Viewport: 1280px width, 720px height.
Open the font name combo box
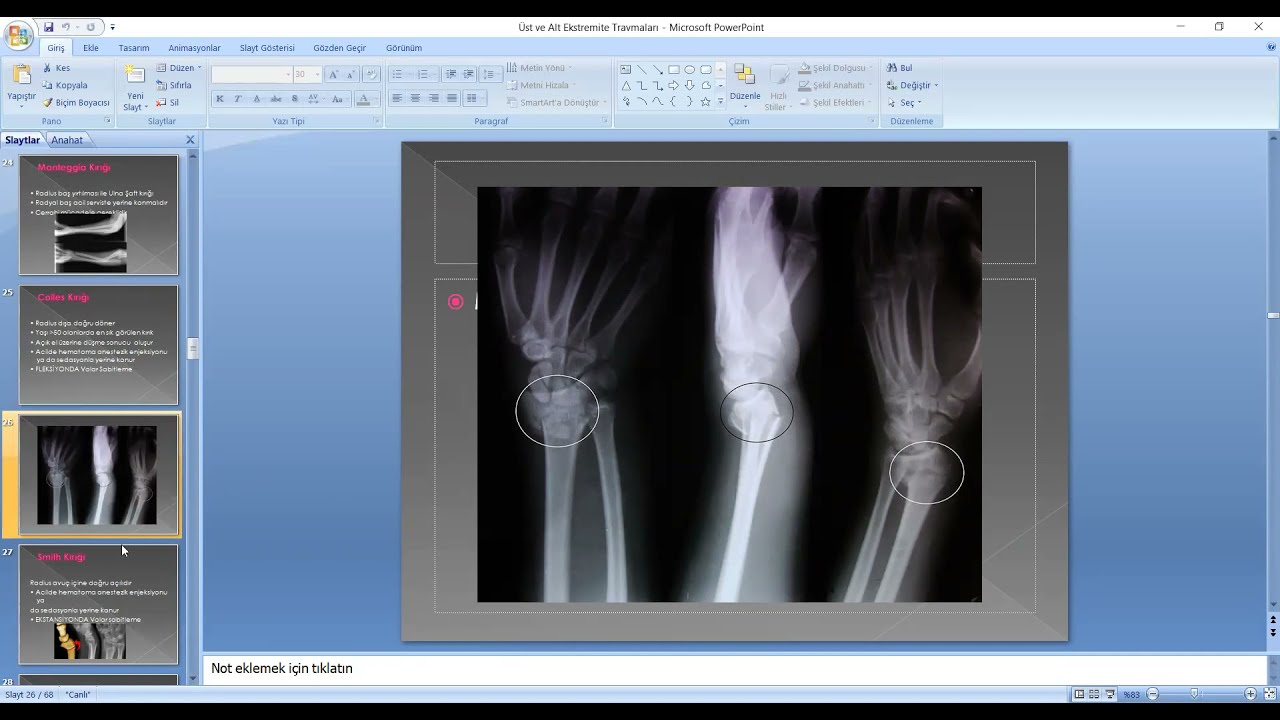[252, 74]
